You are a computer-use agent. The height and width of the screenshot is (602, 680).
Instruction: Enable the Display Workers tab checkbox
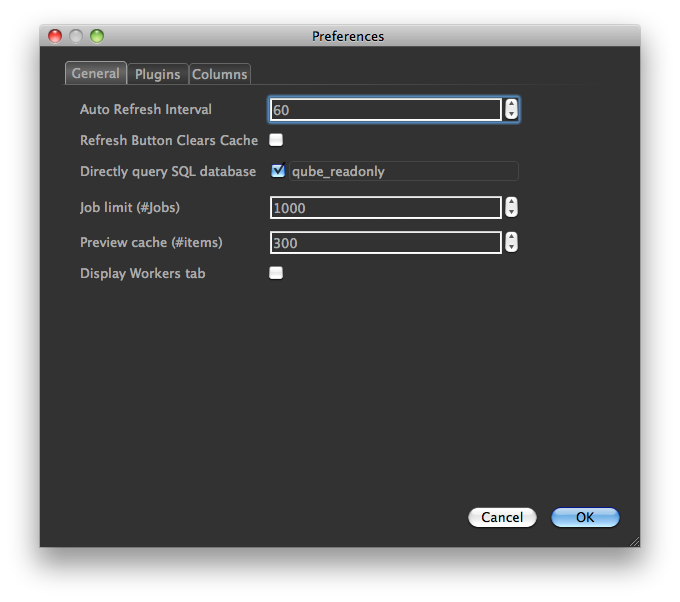pyautogui.click(x=276, y=273)
